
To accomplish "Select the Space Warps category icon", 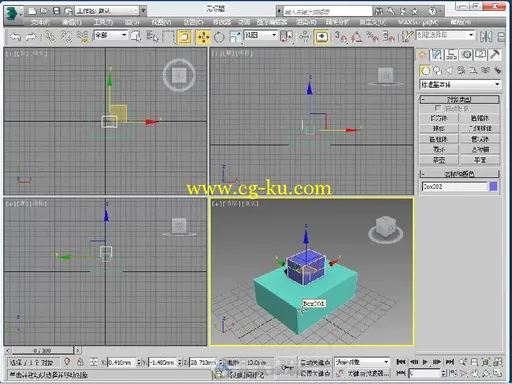I will tap(485, 70).
